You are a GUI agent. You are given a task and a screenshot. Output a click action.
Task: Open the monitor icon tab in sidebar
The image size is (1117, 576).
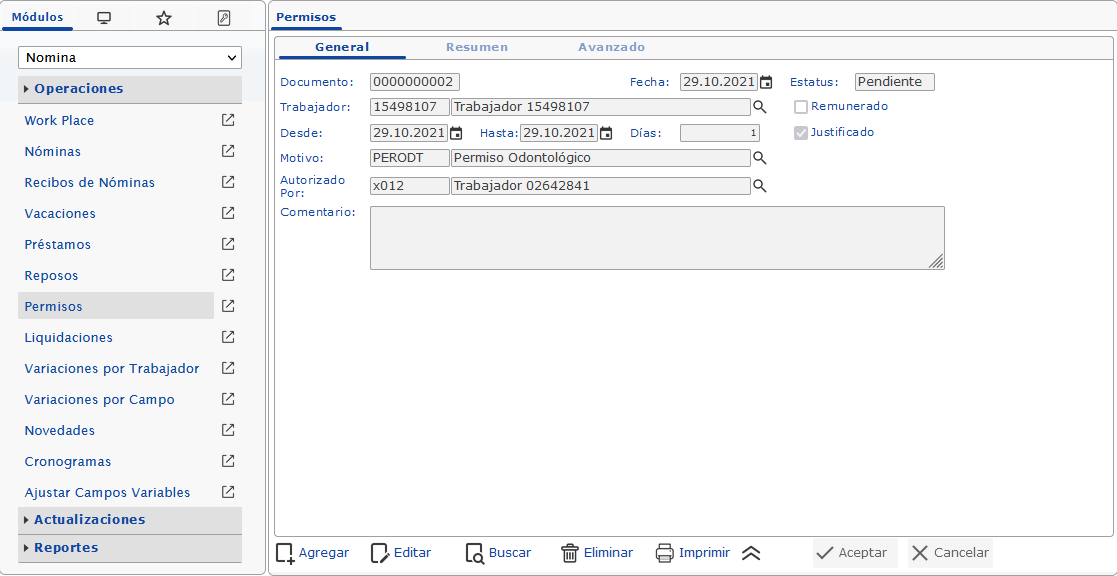click(103, 19)
